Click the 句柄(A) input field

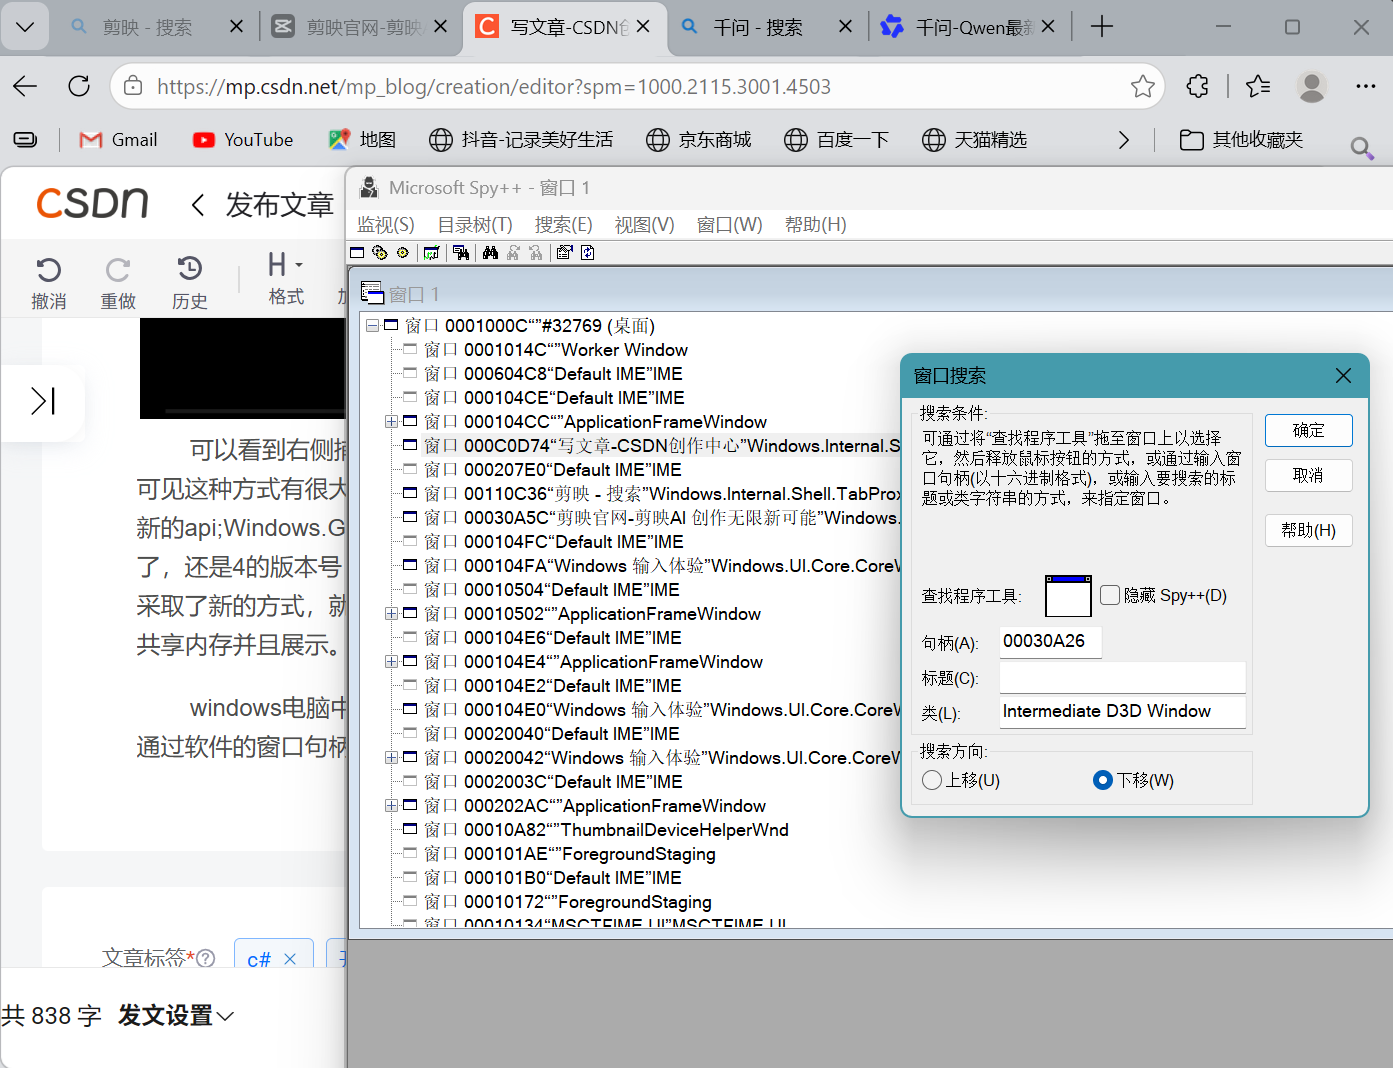(x=1050, y=642)
